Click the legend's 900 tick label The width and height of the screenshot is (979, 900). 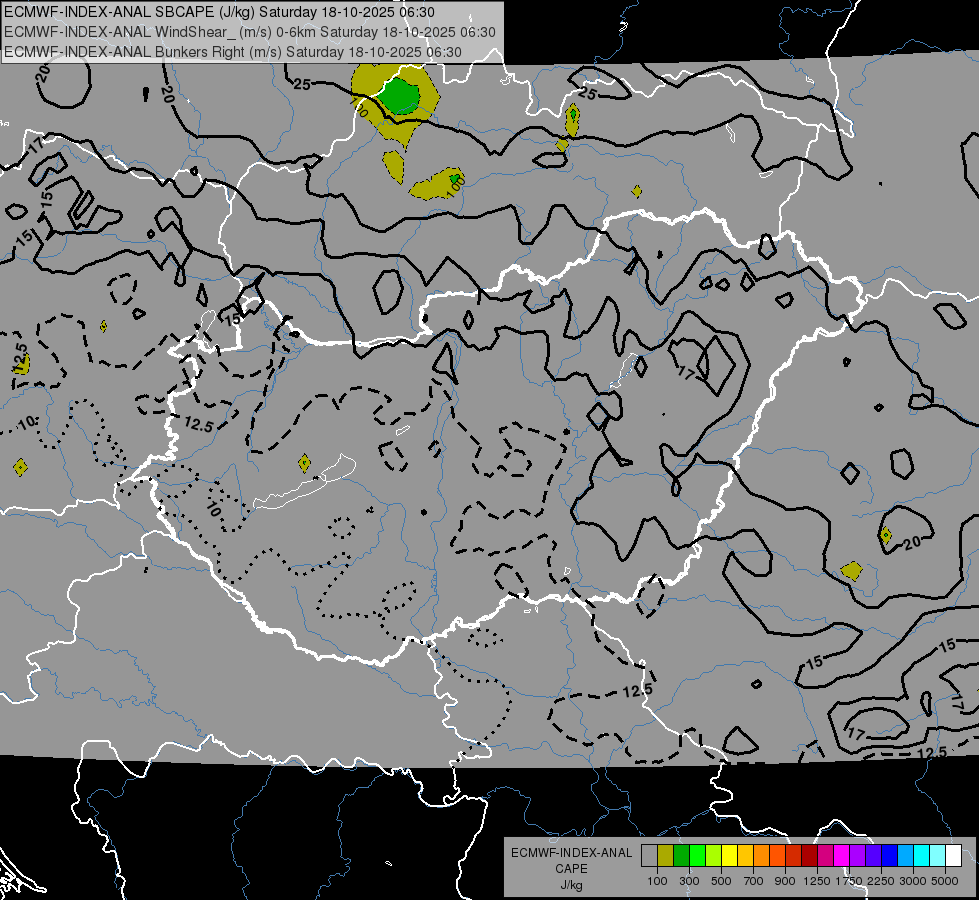[x=785, y=881]
